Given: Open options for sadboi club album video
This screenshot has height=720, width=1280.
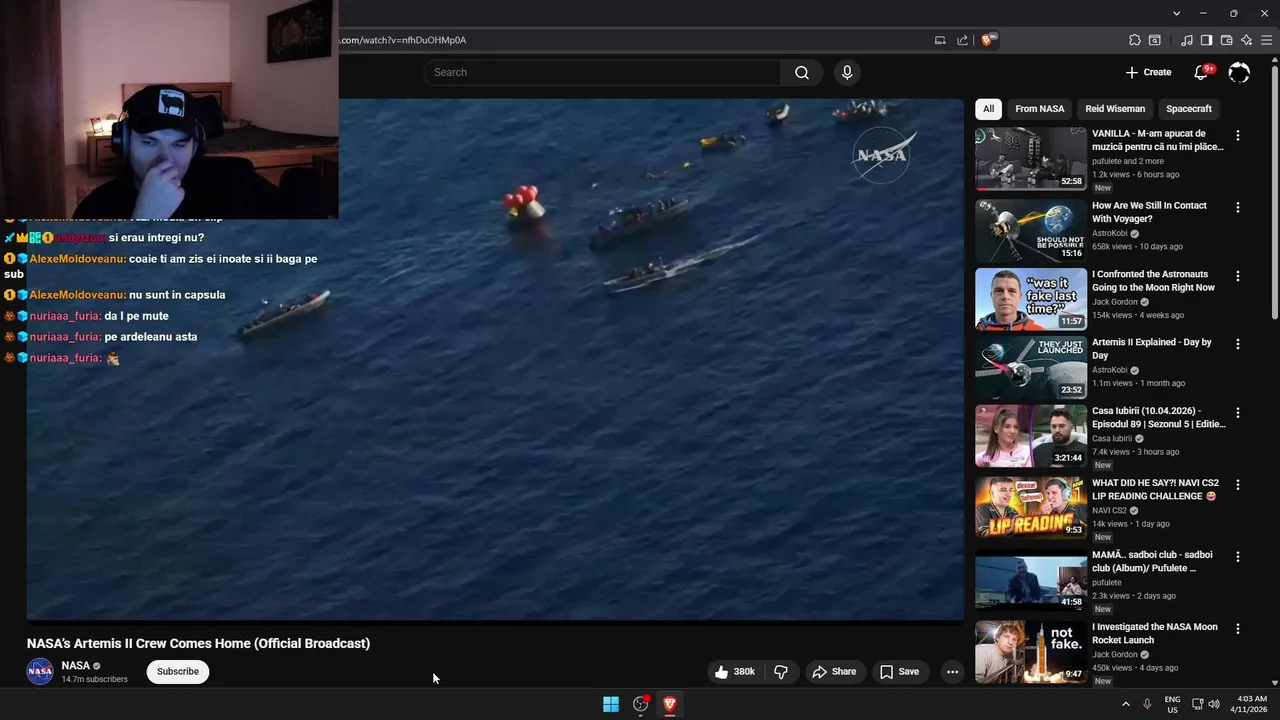Looking at the screenshot, I should pos(1238,556).
